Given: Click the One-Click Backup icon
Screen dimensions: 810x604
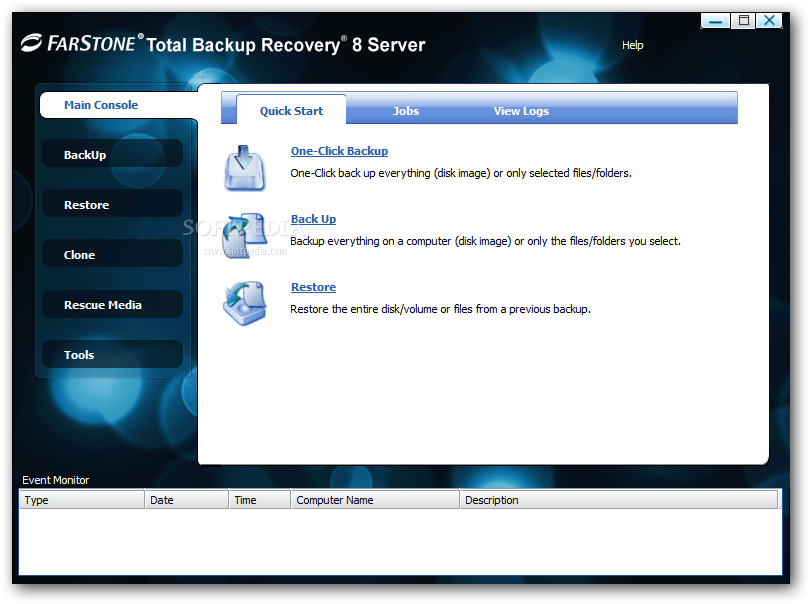Looking at the screenshot, I should pyautogui.click(x=245, y=168).
